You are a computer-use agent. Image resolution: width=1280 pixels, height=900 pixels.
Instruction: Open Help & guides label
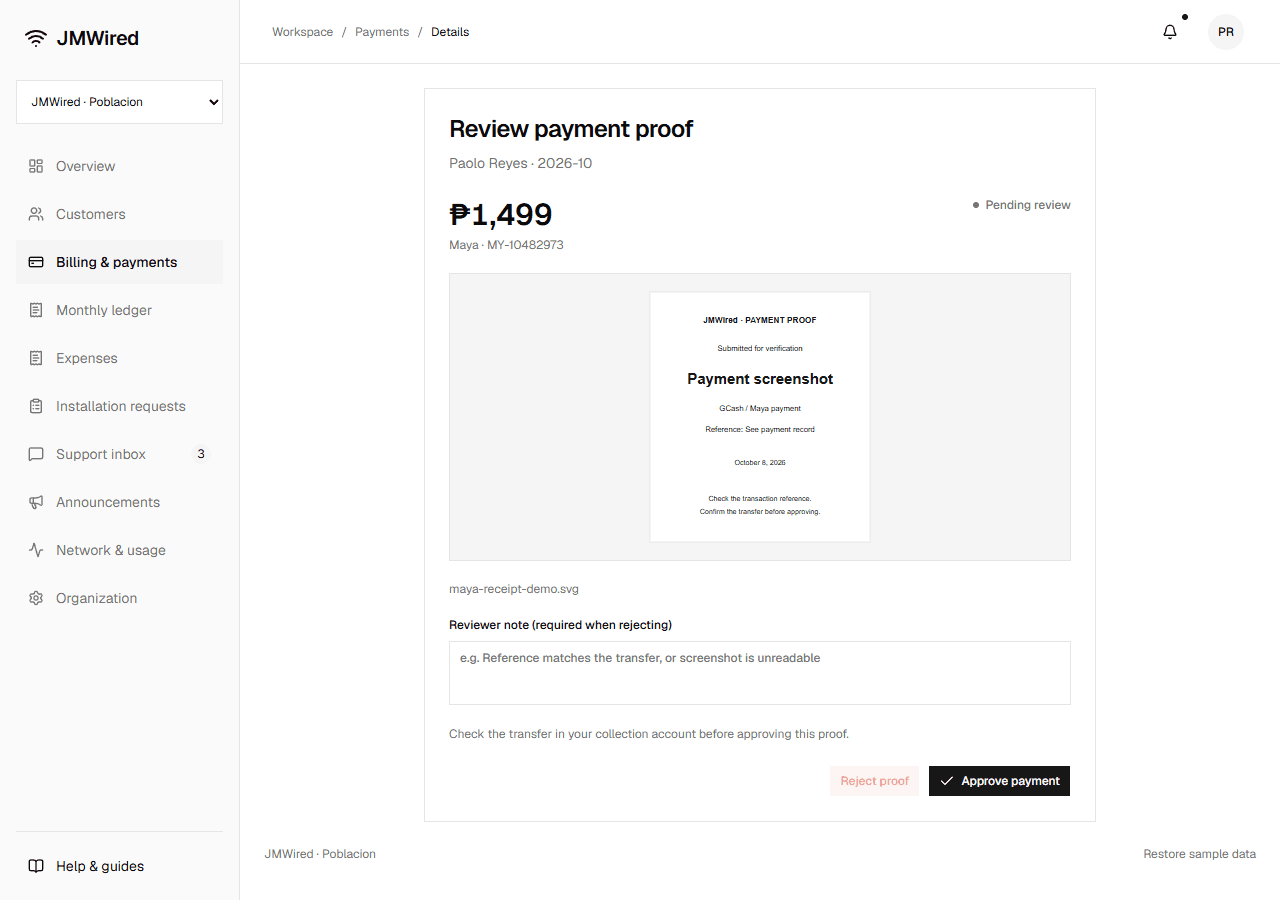100,866
